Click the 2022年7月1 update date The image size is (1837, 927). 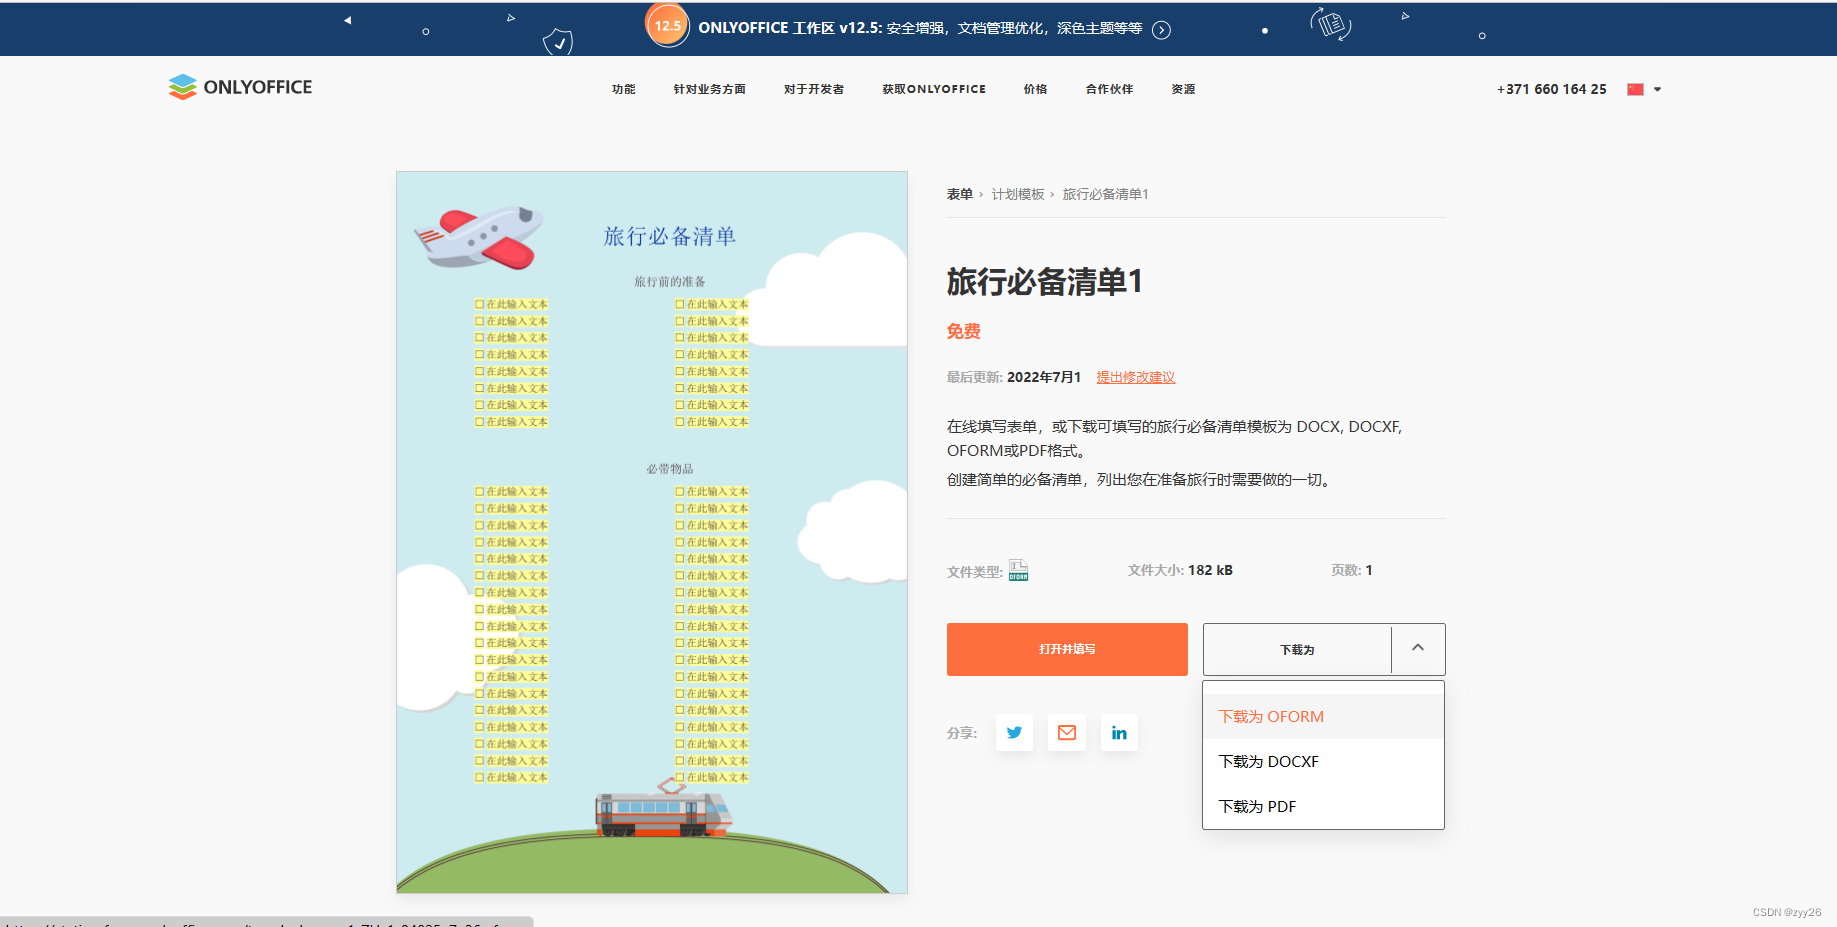click(x=1044, y=377)
